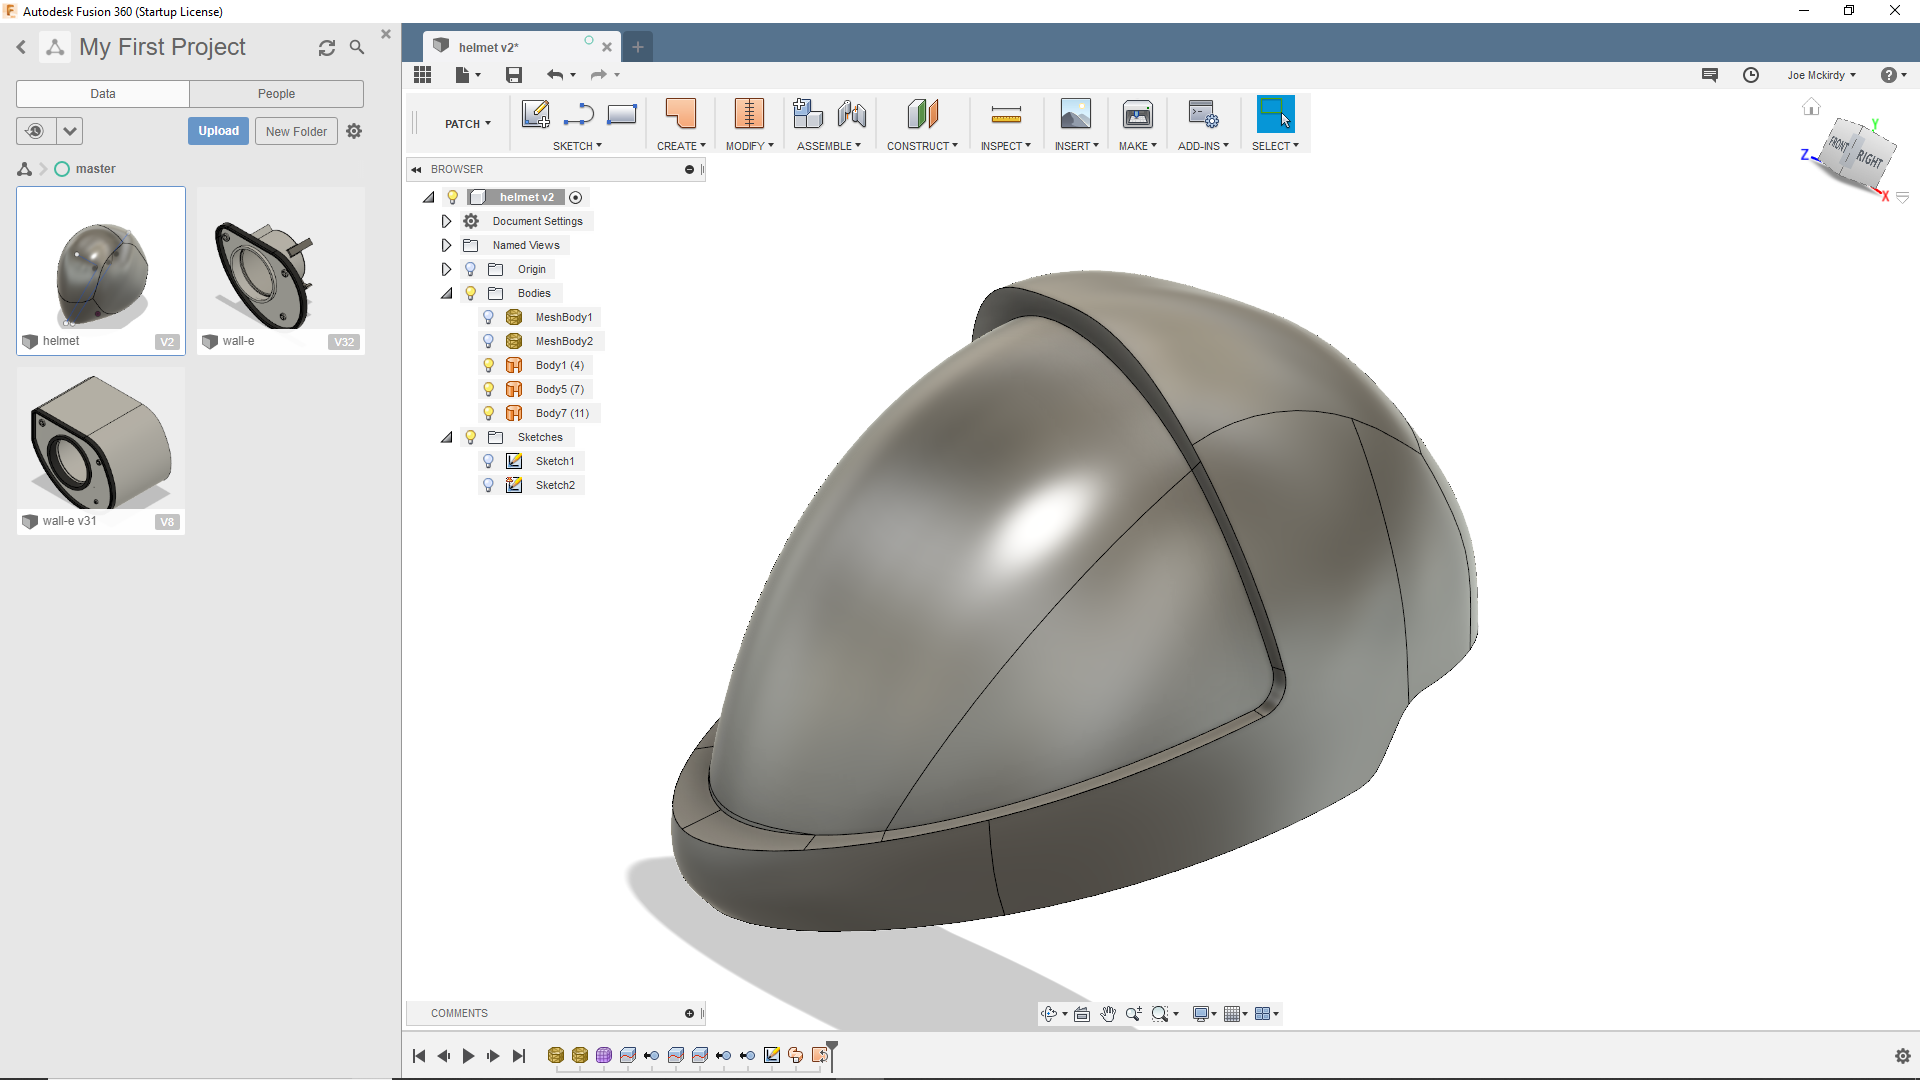Switch to the People tab
The height and width of the screenshot is (1080, 1920).
[276, 94]
